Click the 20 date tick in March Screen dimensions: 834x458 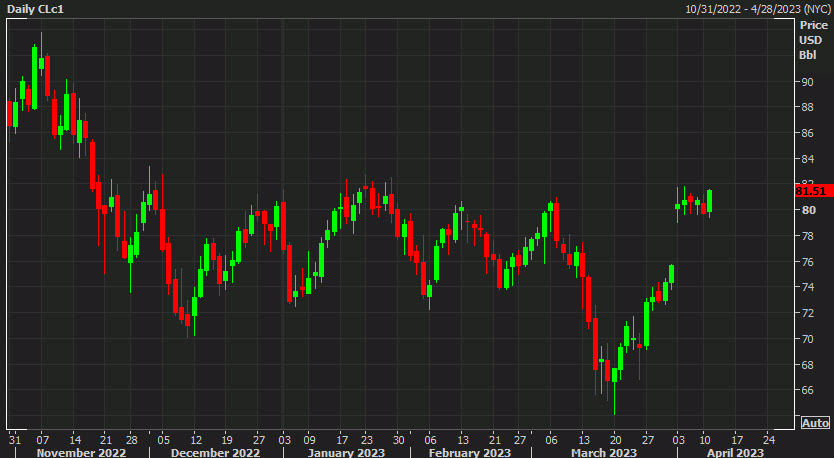[x=615, y=440]
